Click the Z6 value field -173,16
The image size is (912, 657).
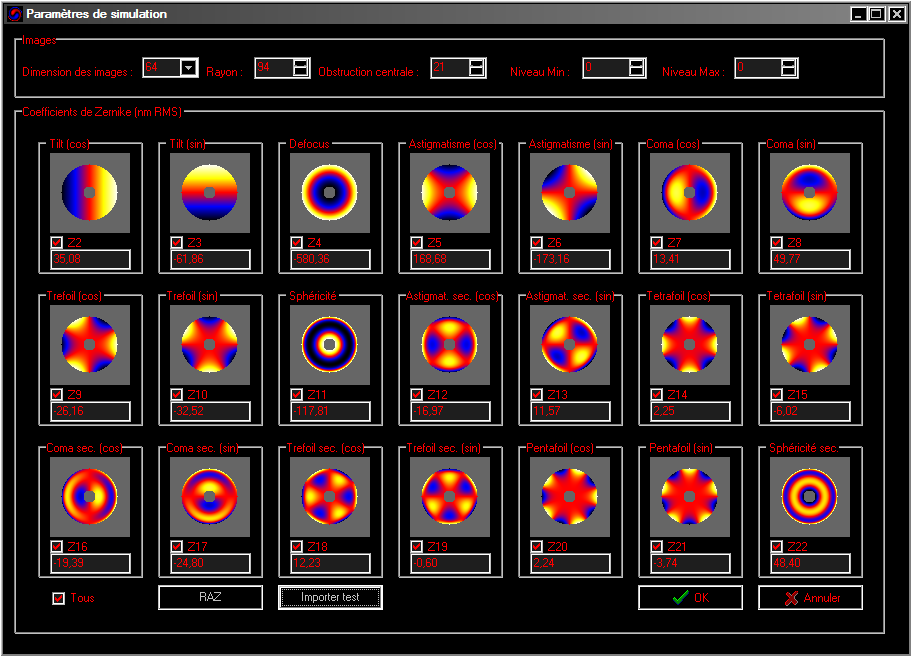[570, 259]
